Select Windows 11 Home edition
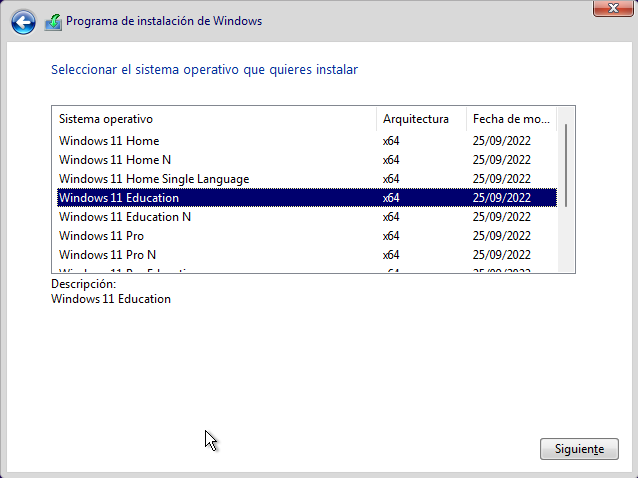The height and width of the screenshot is (478, 638). tap(109, 141)
